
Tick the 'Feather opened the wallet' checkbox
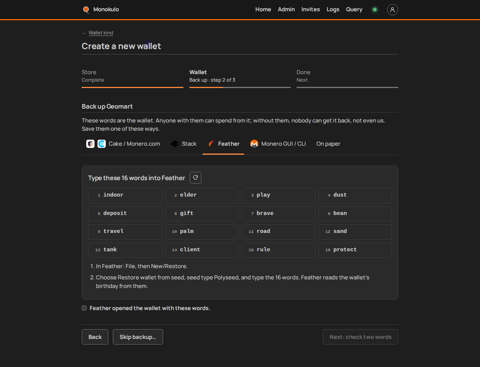coord(84,308)
